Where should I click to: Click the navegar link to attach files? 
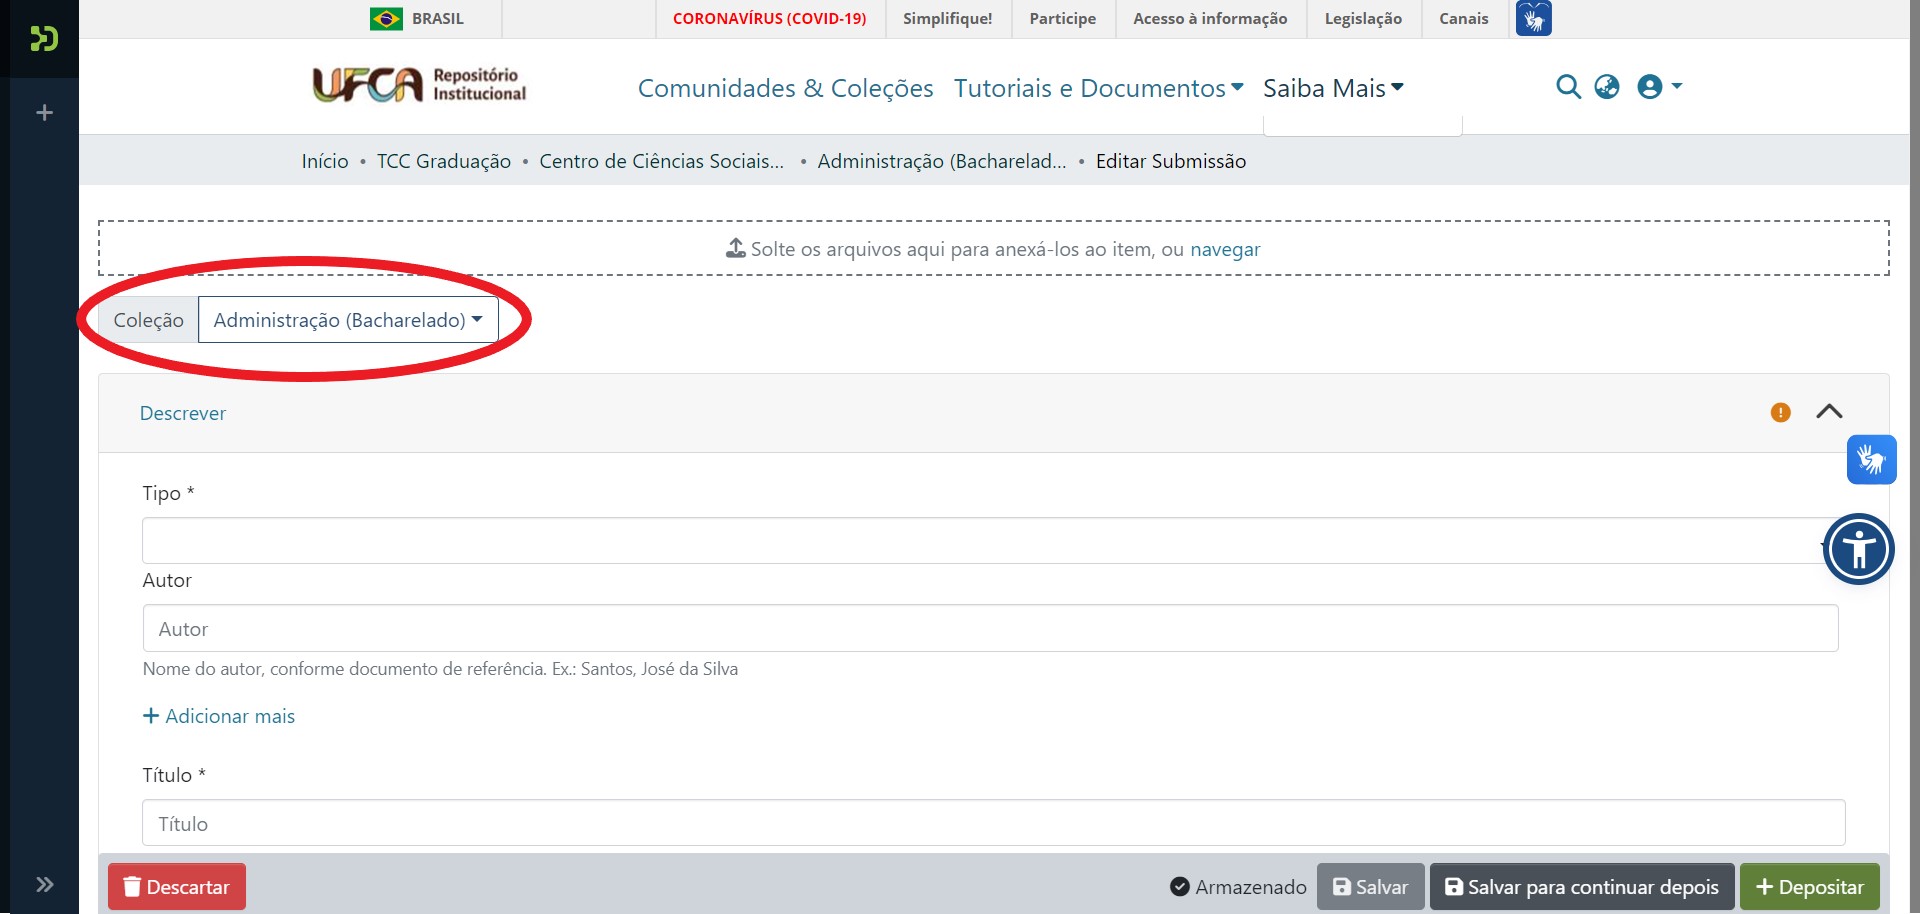click(1224, 249)
